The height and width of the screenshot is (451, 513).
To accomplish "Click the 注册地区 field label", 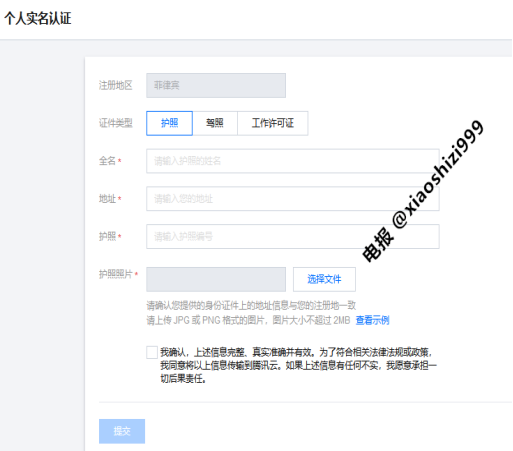I will [x=116, y=85].
